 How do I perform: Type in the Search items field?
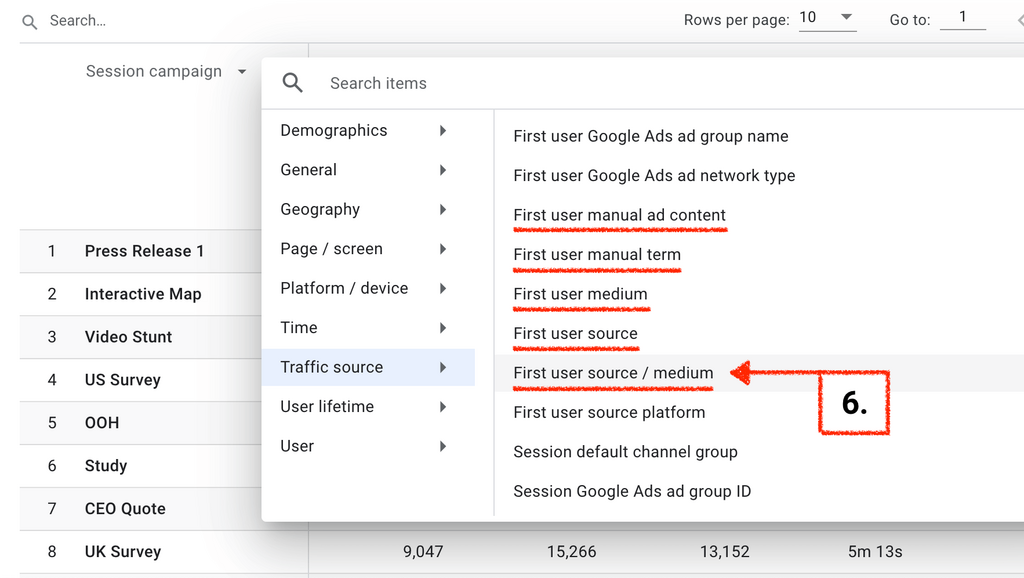pyautogui.click(x=600, y=83)
